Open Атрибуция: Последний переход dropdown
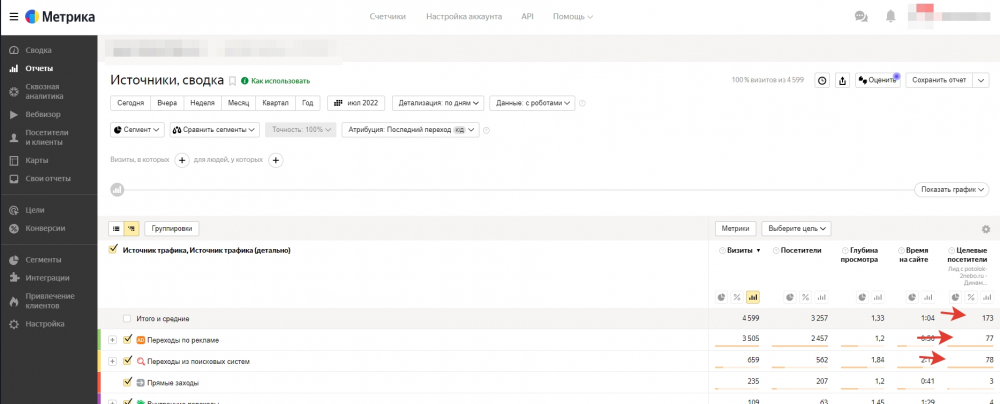 click(410, 130)
